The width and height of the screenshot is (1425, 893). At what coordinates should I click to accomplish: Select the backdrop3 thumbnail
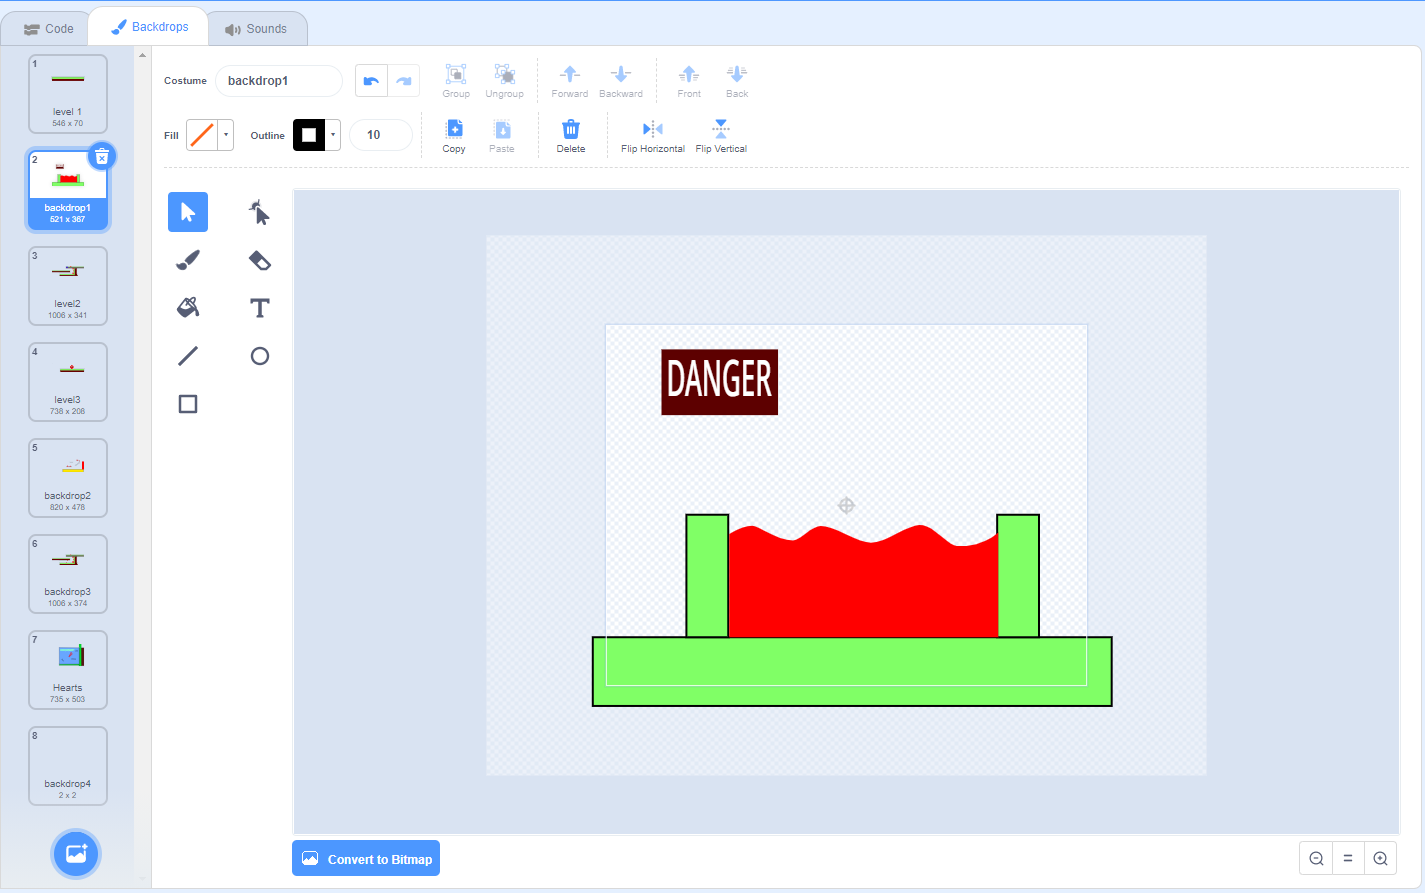68,574
